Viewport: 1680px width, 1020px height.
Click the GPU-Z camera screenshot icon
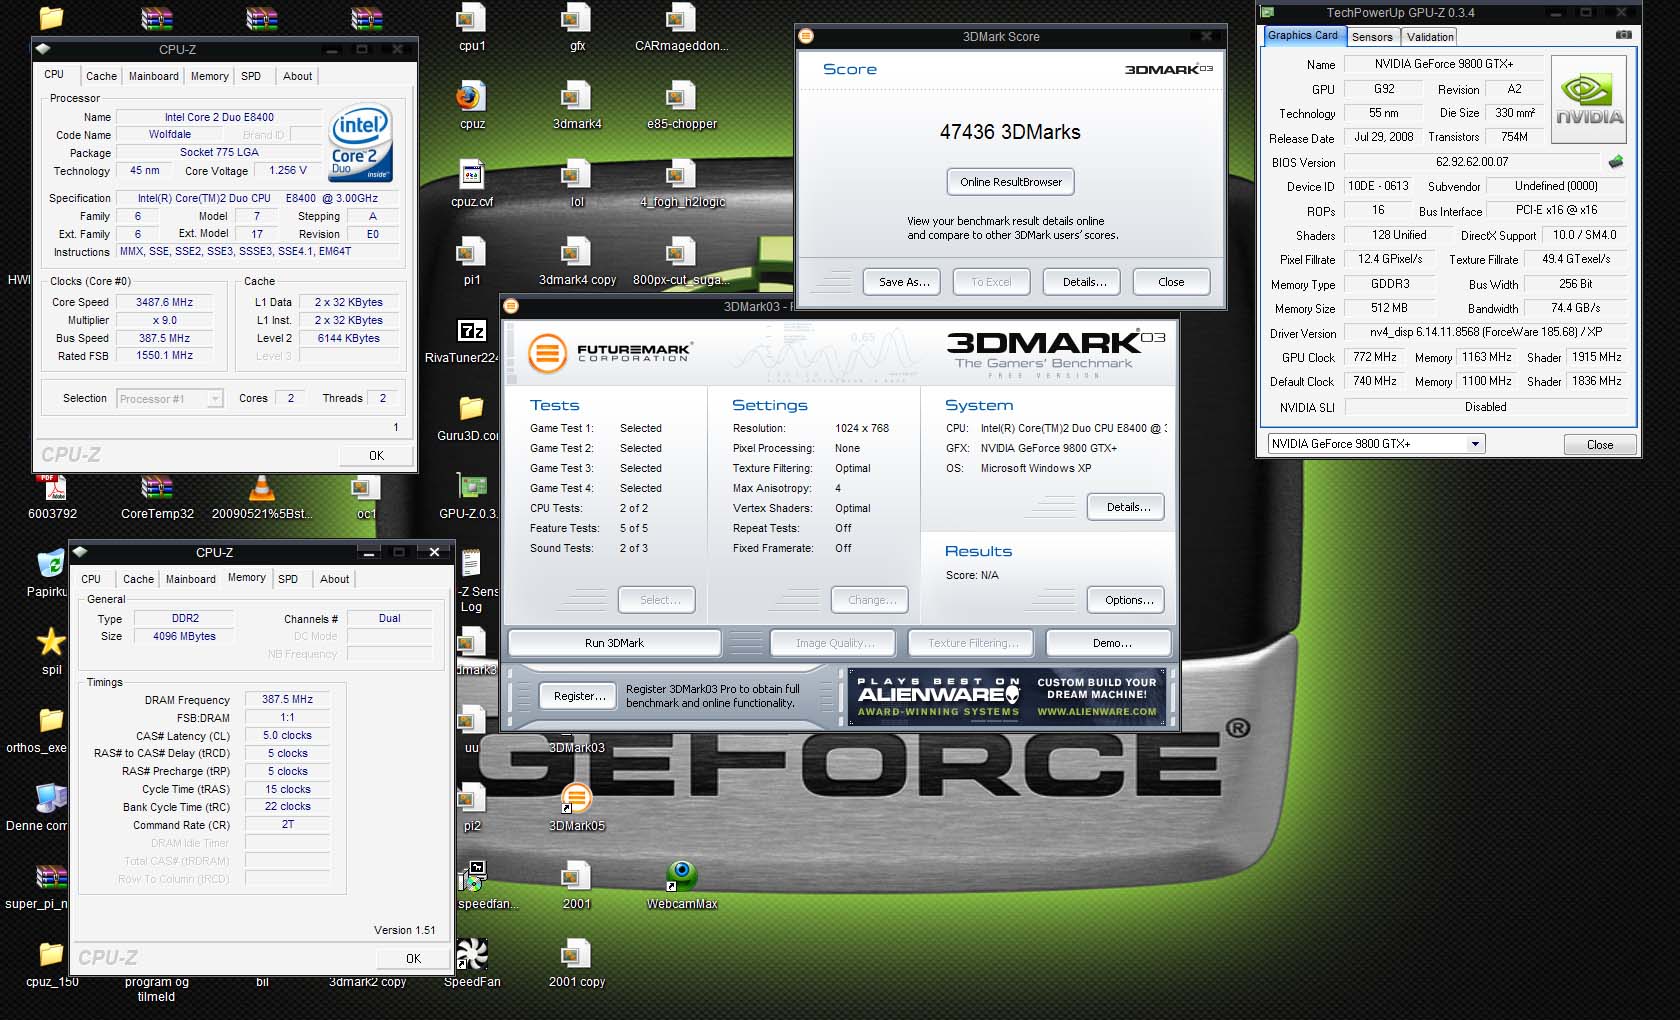point(1624,35)
